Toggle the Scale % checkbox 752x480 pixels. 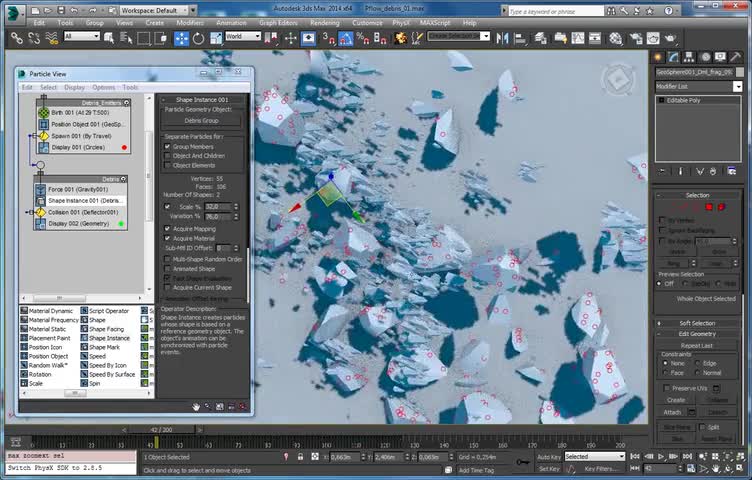(x=167, y=207)
